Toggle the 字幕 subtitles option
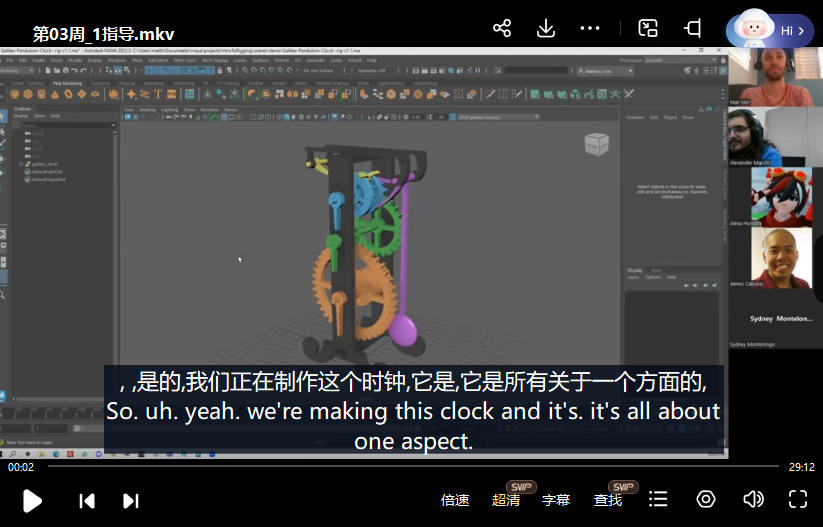The height and width of the screenshot is (527, 823). [x=556, y=500]
